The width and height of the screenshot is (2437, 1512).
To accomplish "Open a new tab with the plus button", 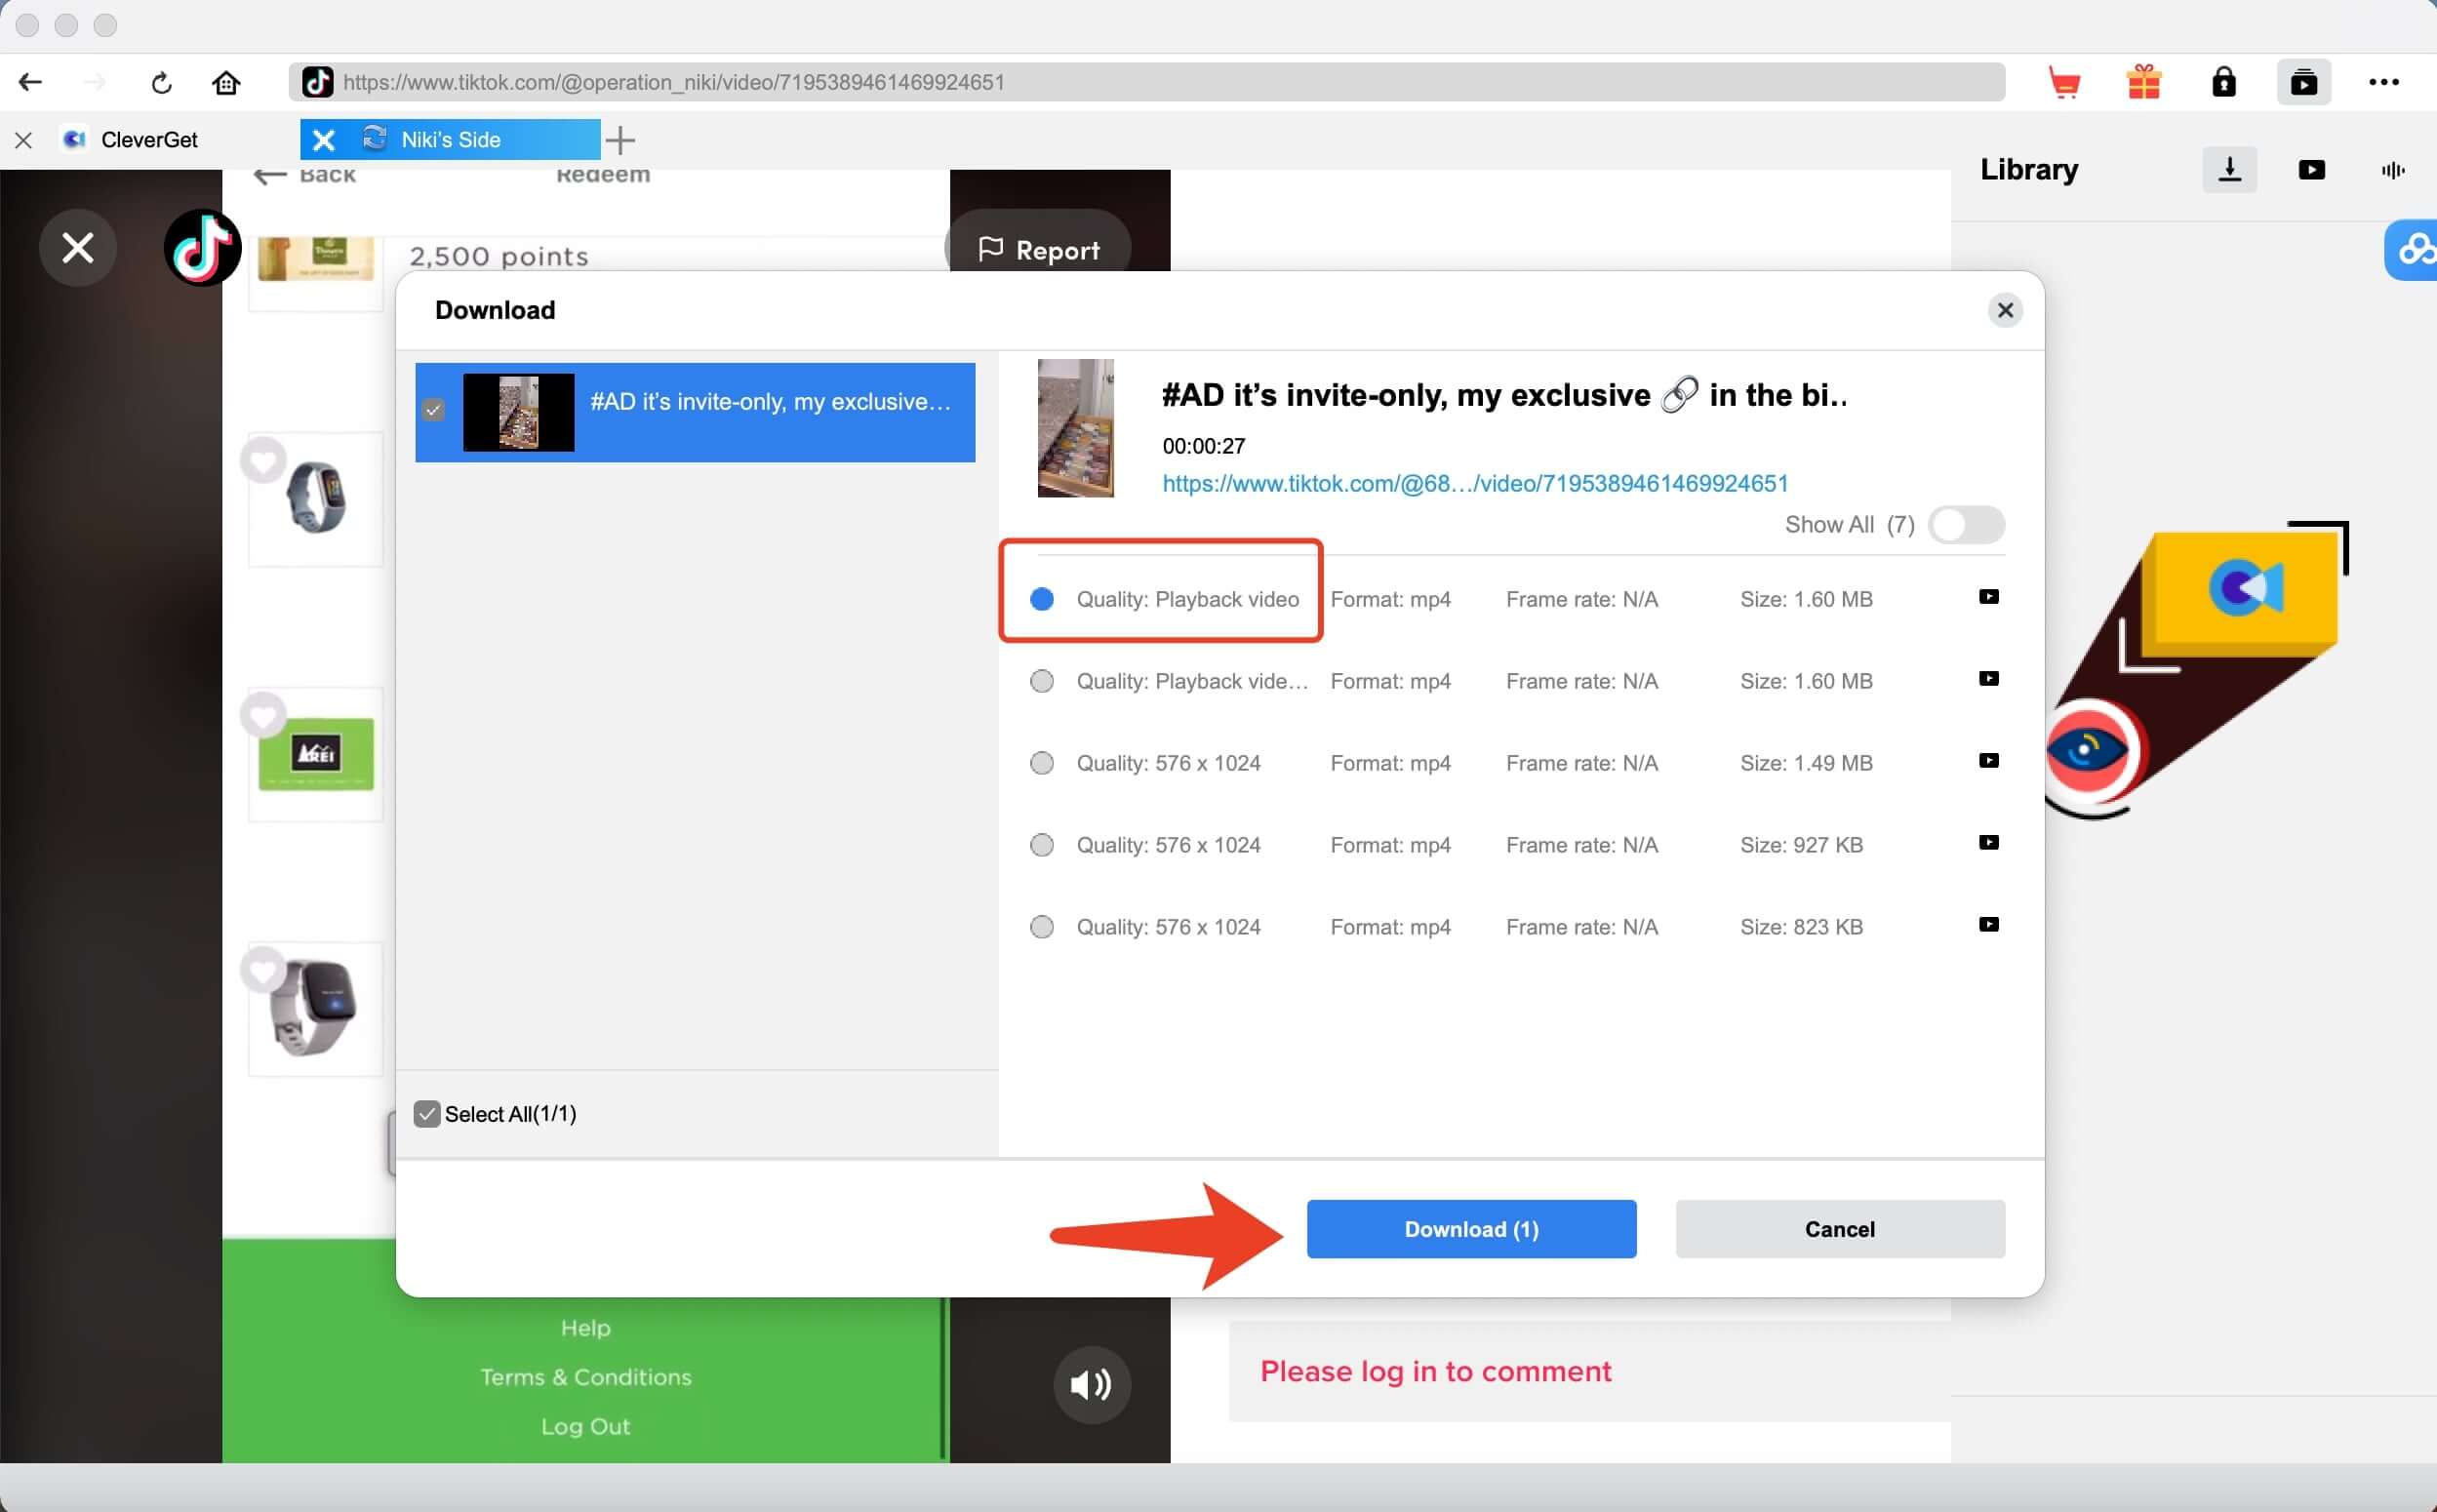I will point(620,140).
